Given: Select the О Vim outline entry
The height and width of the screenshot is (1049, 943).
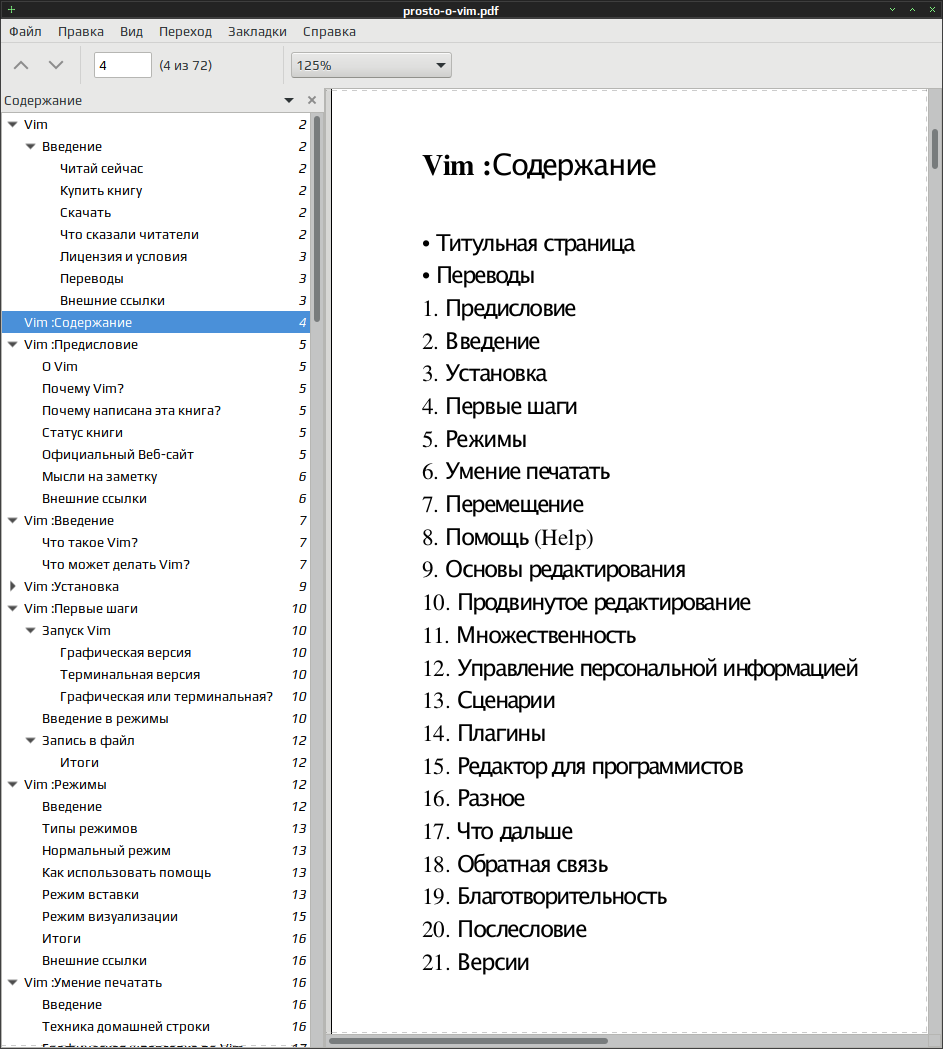Looking at the screenshot, I should click(x=60, y=367).
